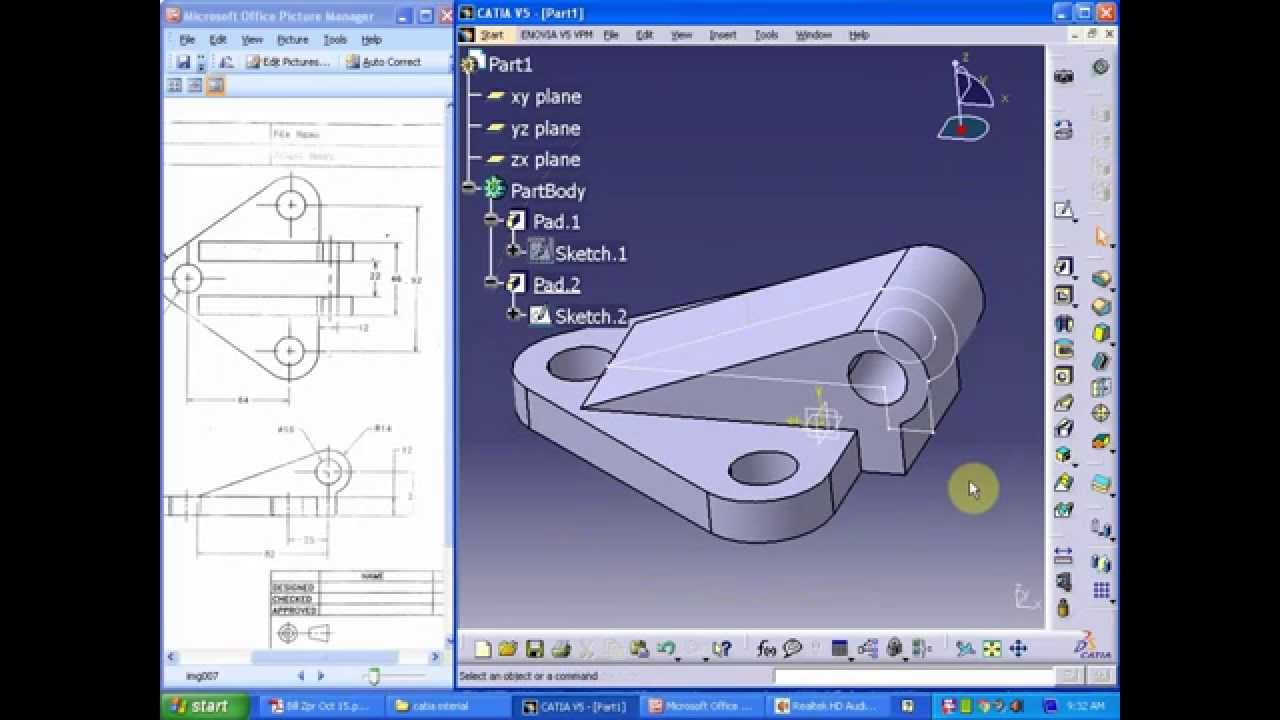Go to previous picture arrow
Image resolution: width=1280 pixels, height=720 pixels.
(x=301, y=677)
